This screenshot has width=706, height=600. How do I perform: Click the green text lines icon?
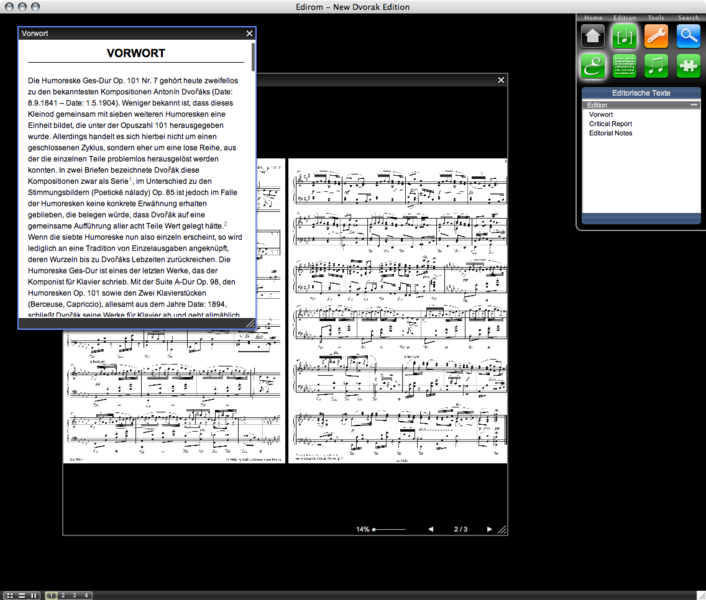coord(625,66)
